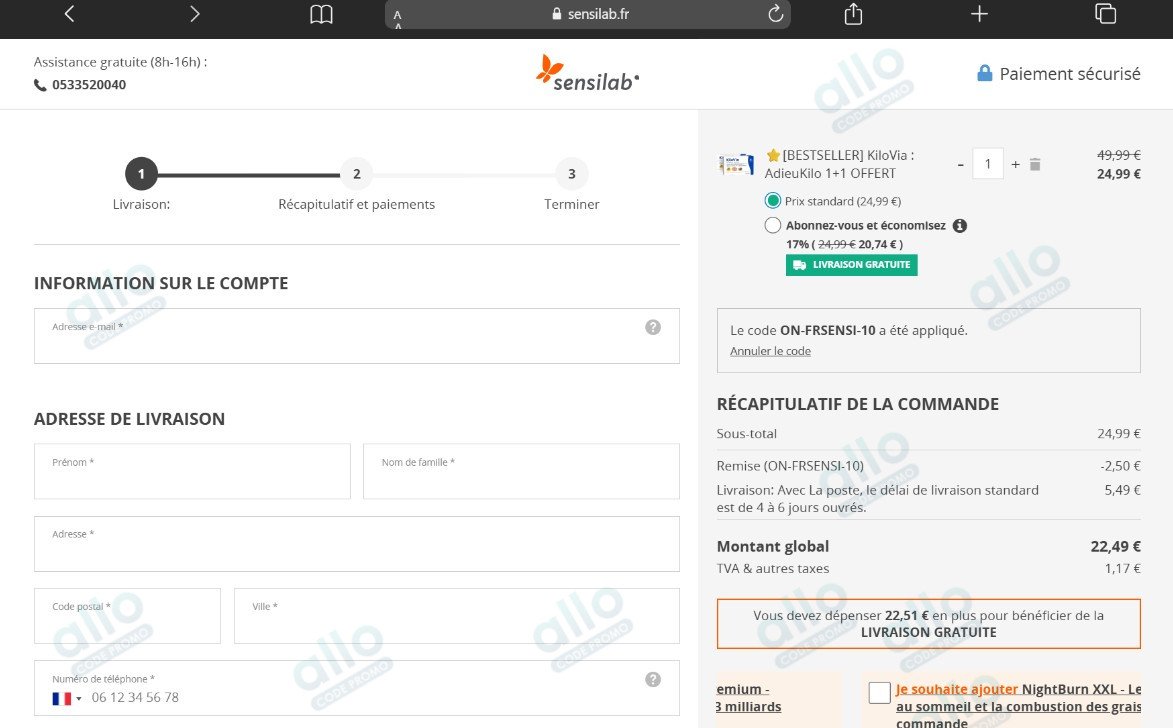Open a new tab with plus icon

click(979, 13)
